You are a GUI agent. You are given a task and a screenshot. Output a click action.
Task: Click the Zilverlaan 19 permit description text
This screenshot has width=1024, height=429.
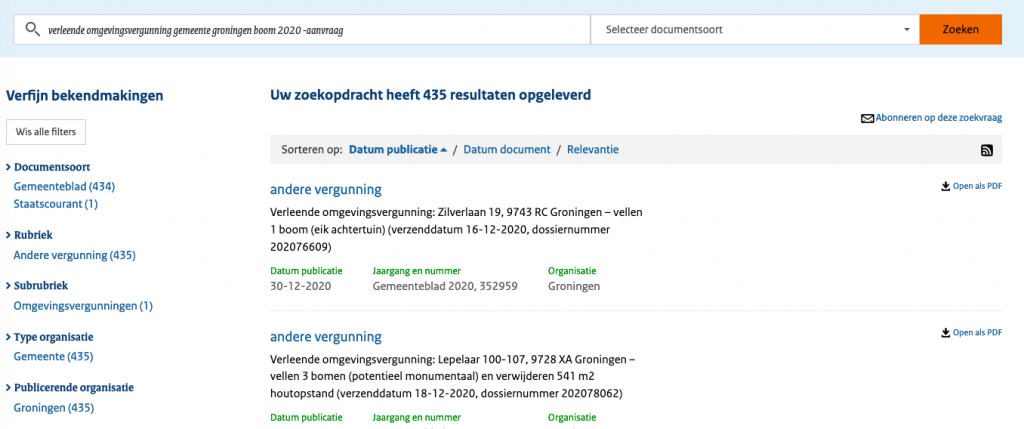pos(457,230)
